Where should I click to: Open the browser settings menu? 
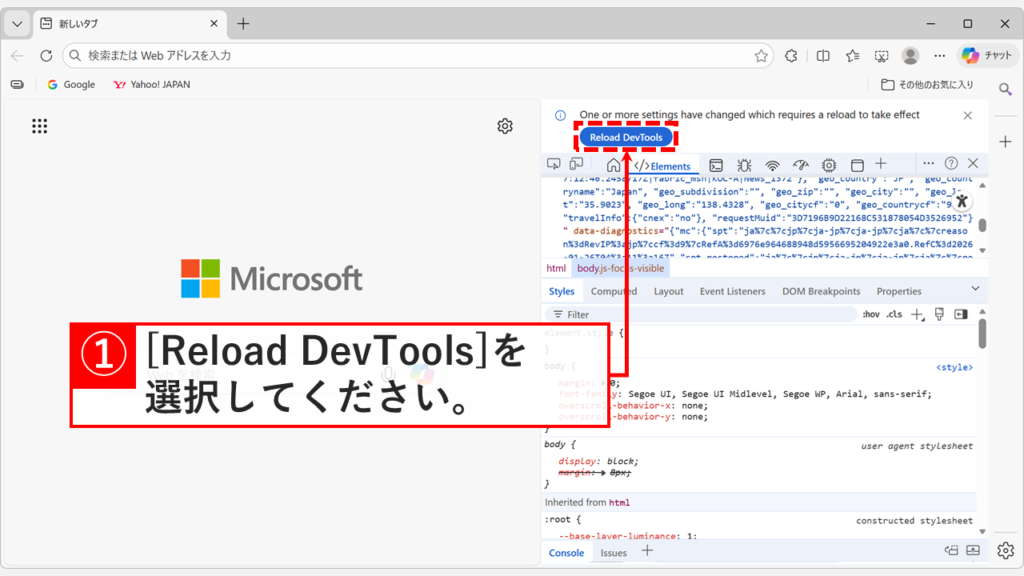[x=939, y=56]
